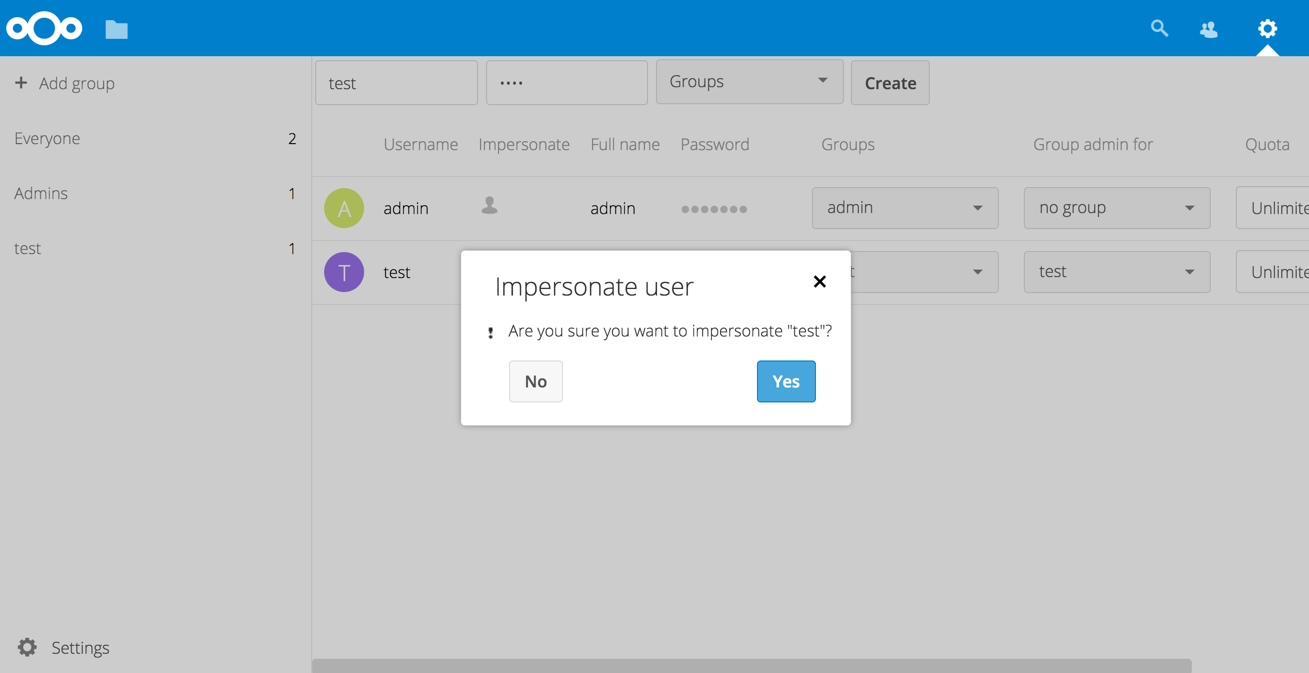Expand test's group admin dropdown

(1116, 272)
